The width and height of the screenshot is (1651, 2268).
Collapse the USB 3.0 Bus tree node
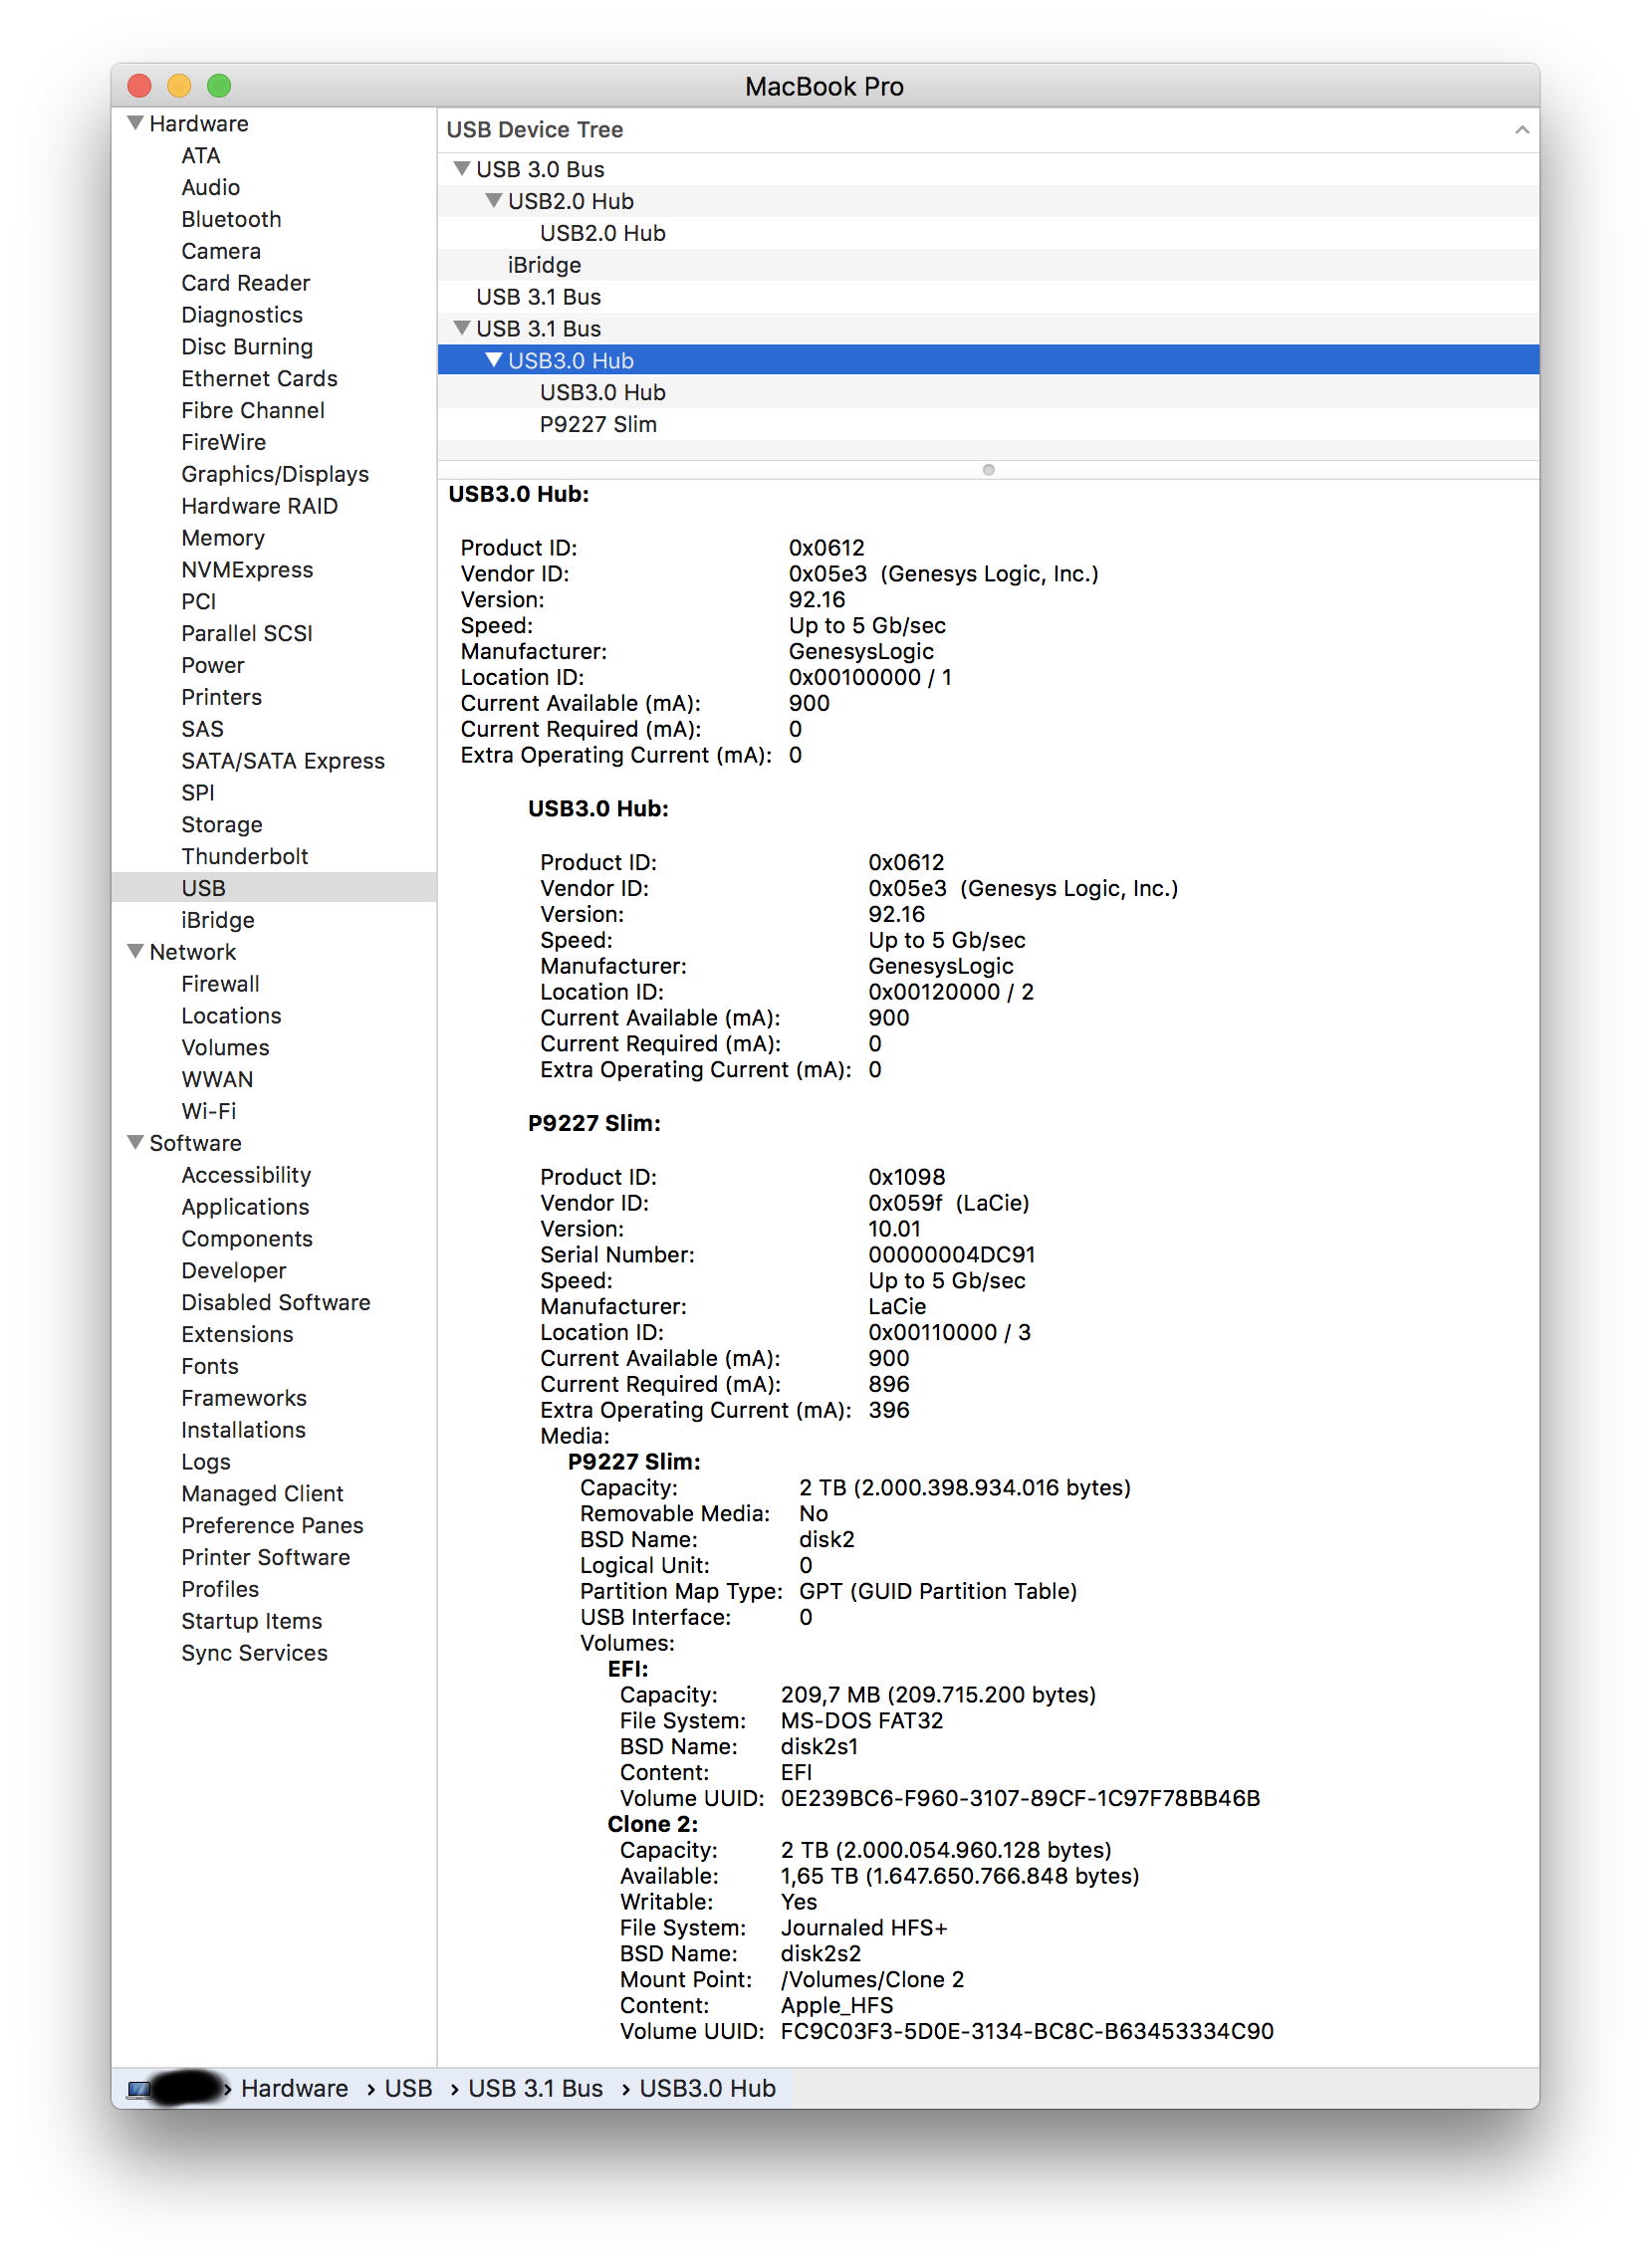point(462,169)
